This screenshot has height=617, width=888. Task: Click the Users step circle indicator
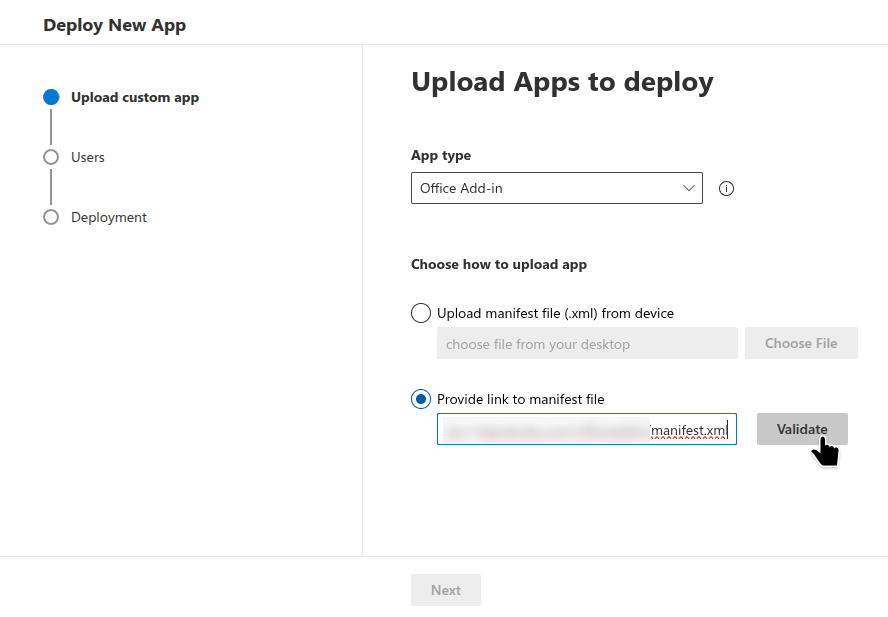click(x=51, y=157)
